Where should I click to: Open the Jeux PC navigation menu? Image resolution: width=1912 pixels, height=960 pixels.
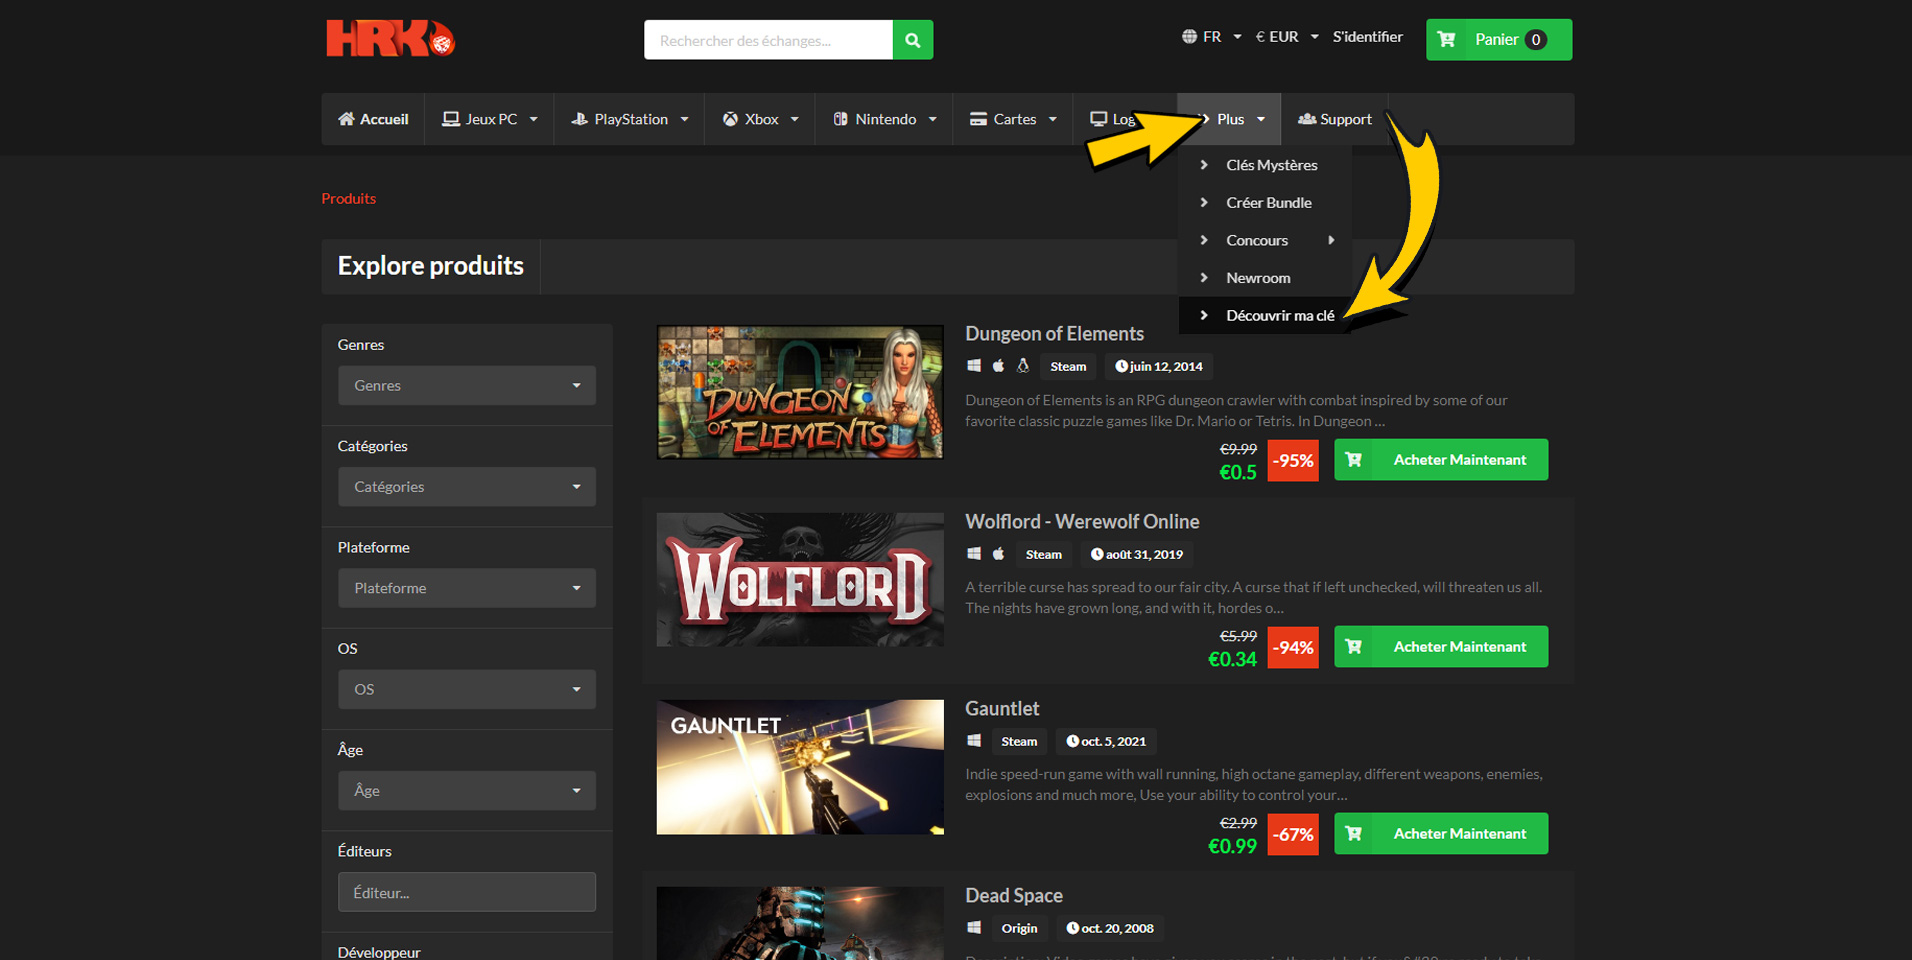490,119
